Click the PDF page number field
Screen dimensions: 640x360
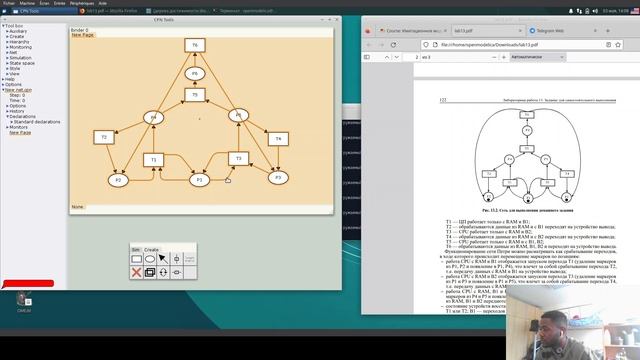pos(411,57)
